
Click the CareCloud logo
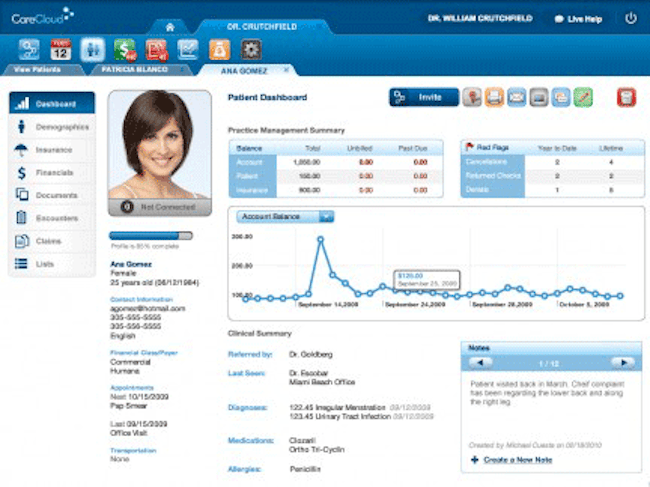(x=42, y=17)
